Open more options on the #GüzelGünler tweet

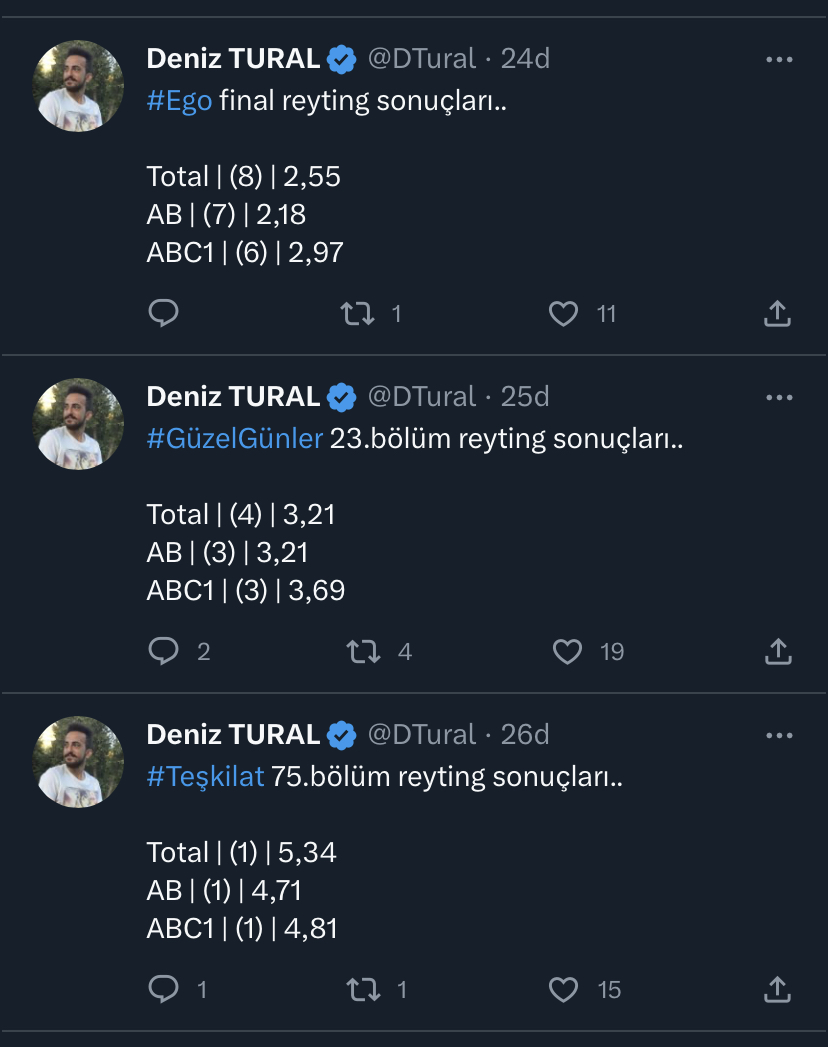click(x=778, y=398)
